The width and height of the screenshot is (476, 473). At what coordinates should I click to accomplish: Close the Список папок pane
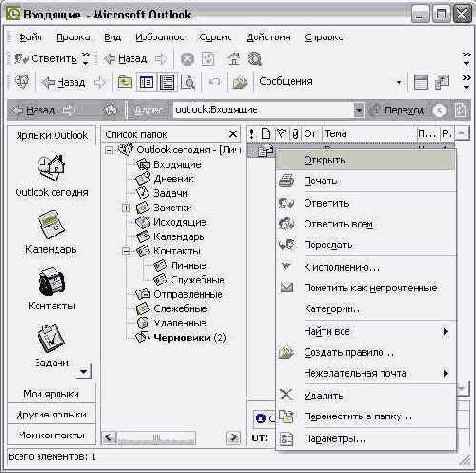(233, 134)
